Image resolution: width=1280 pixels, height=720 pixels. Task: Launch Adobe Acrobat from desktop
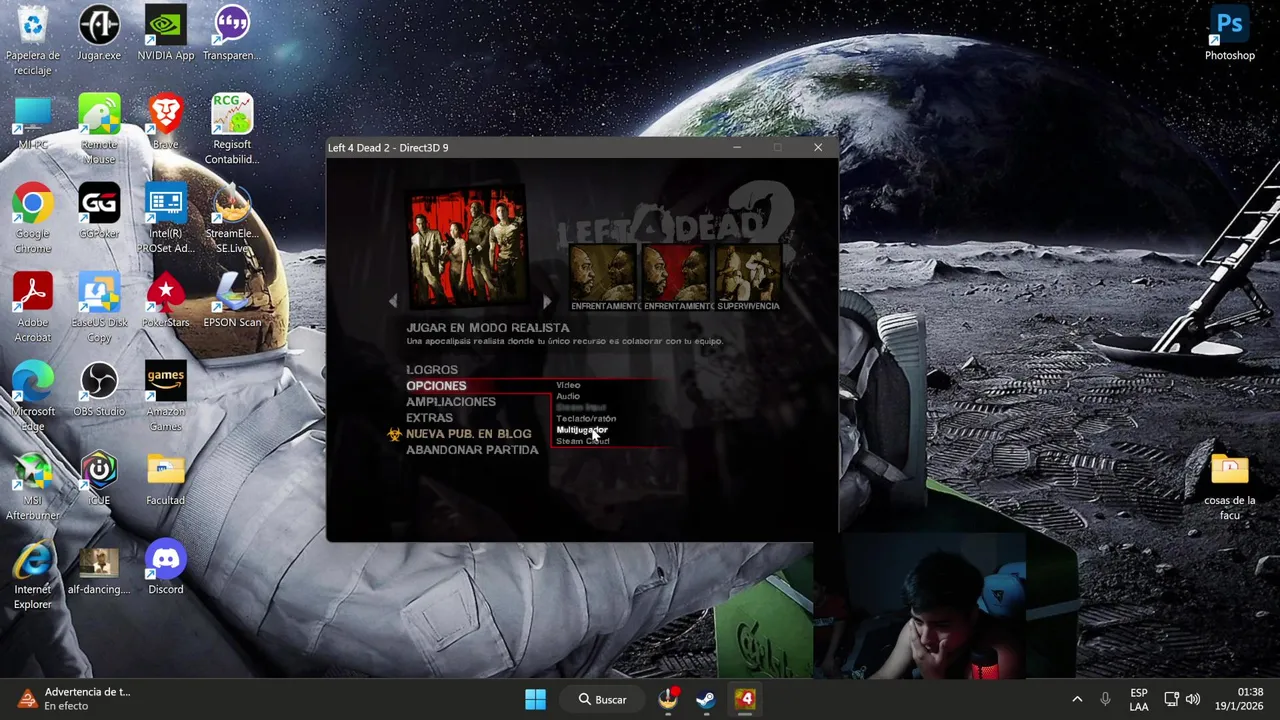pyautogui.click(x=33, y=308)
